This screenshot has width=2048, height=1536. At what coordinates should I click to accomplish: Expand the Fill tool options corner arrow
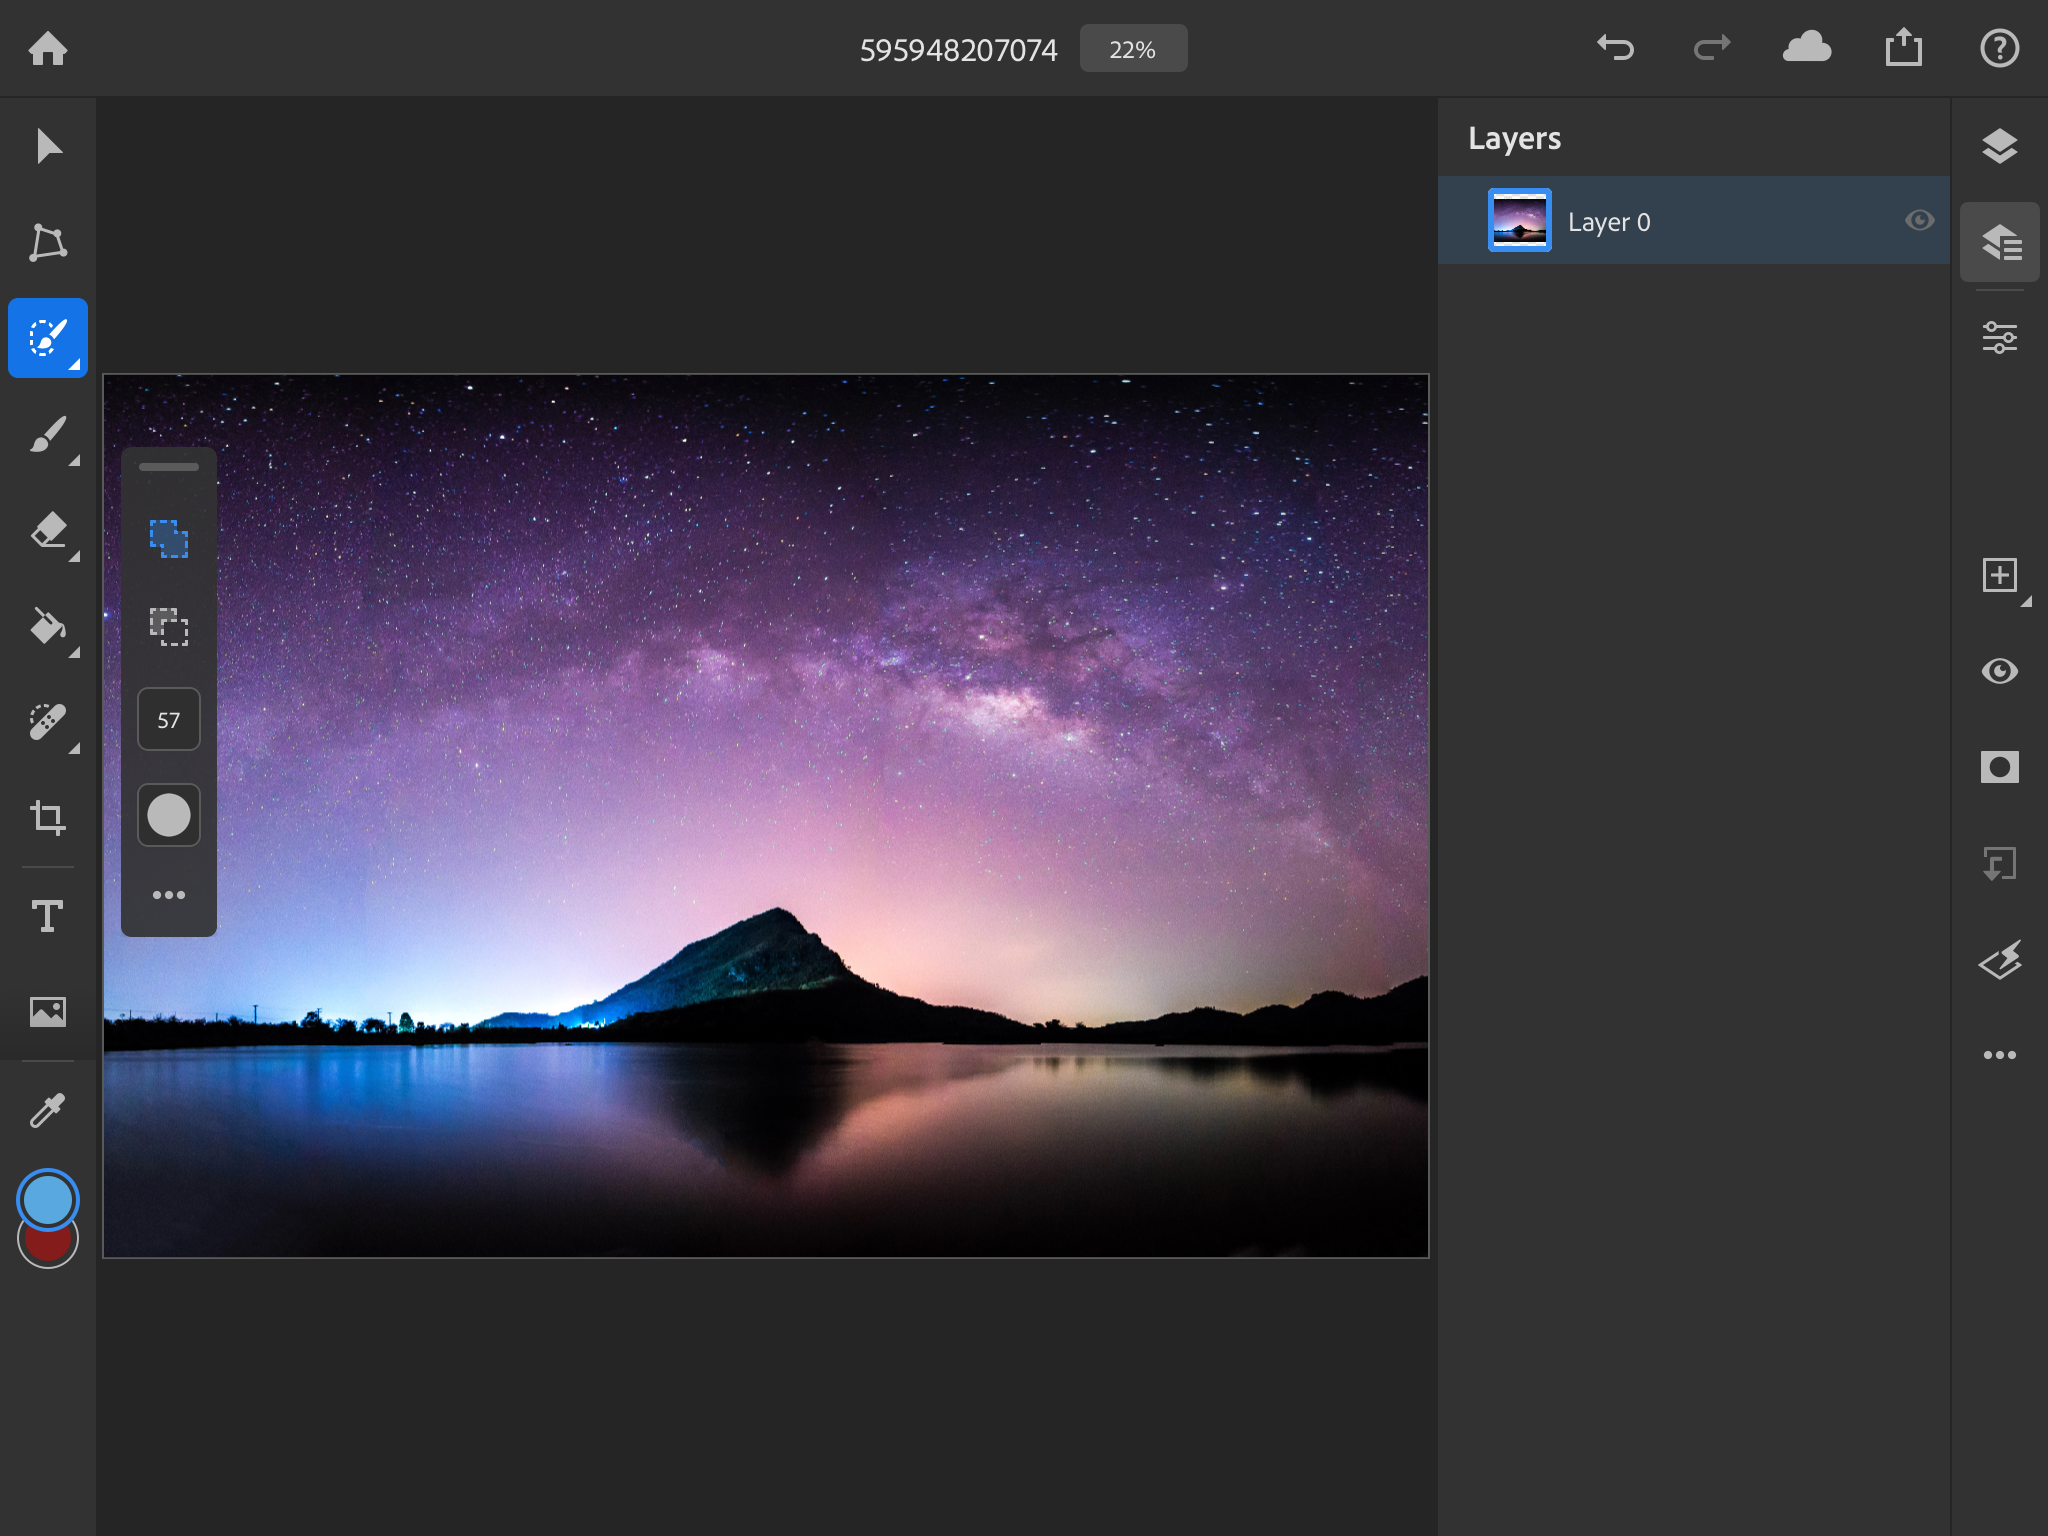(x=73, y=652)
